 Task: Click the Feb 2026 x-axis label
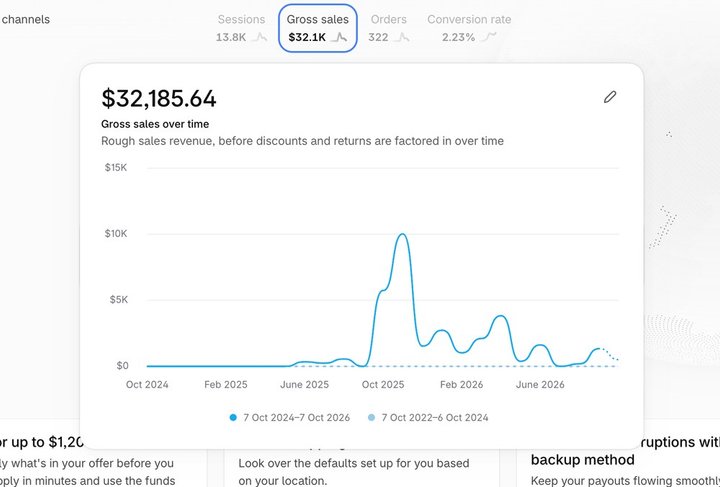point(461,385)
